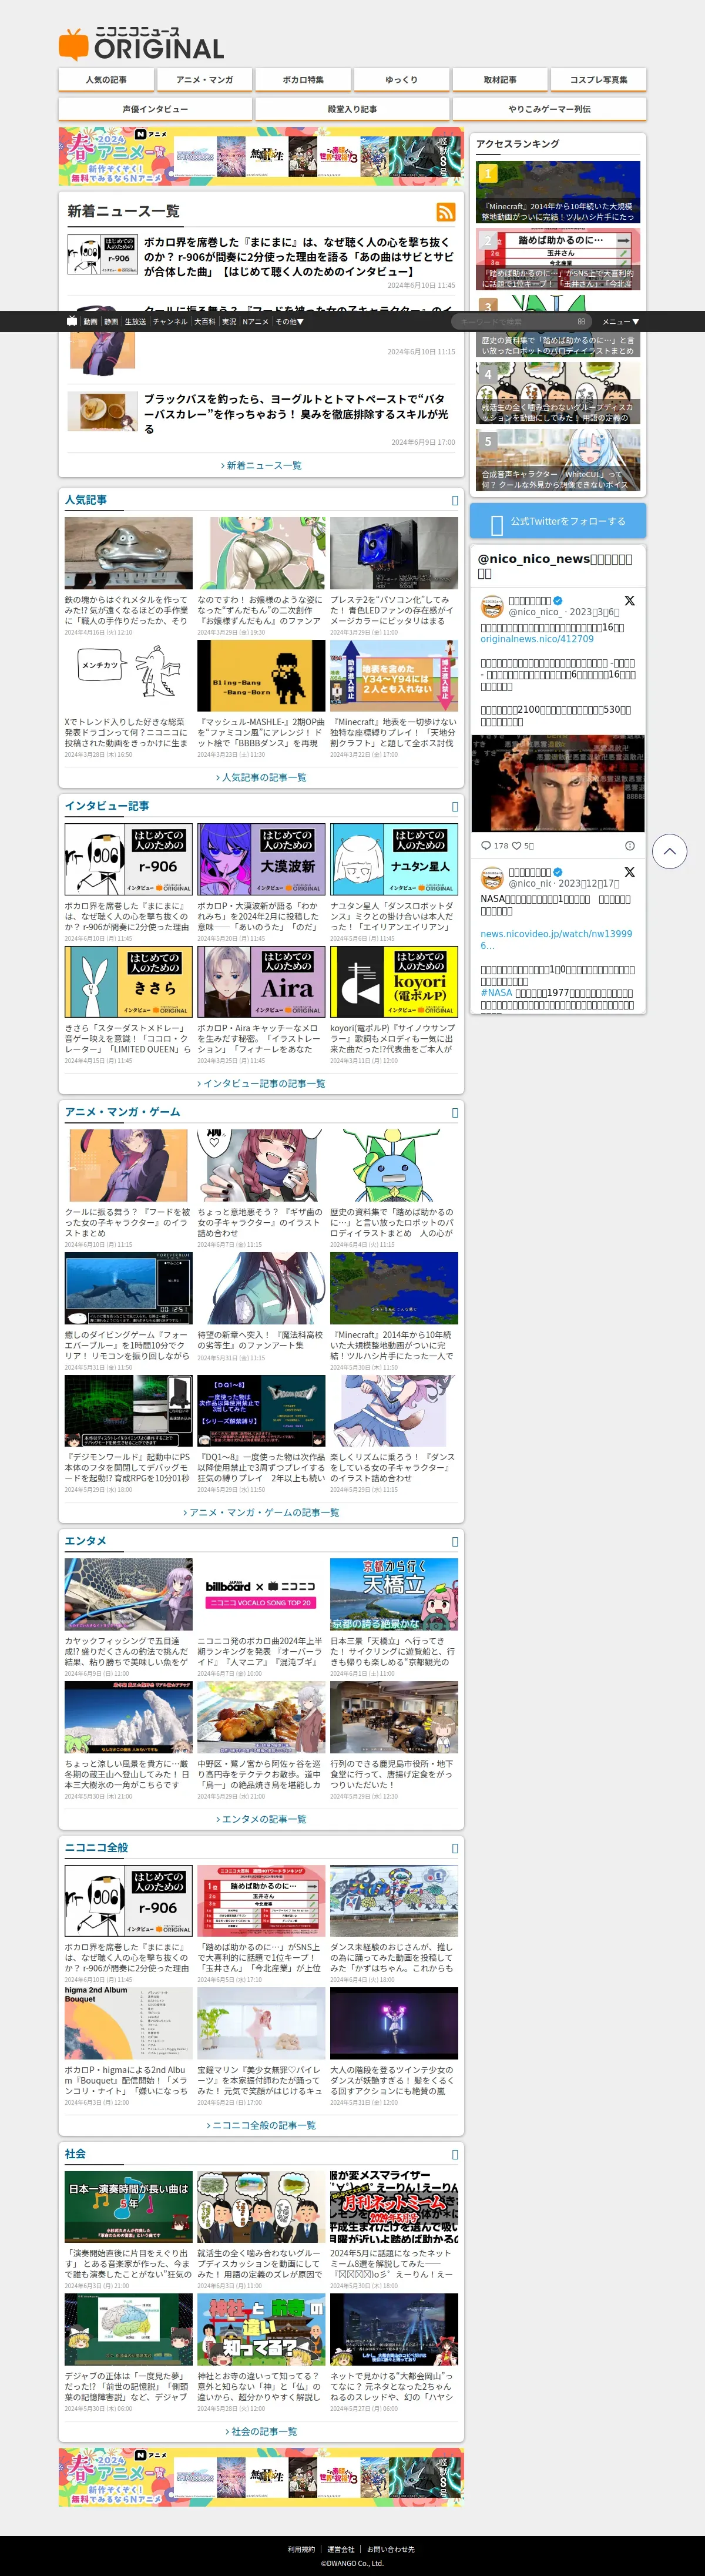The width and height of the screenshot is (705, 2576).
Task: Open the r-906 interview thumbnail in 新着ニュース
Action: pyautogui.click(x=102, y=255)
